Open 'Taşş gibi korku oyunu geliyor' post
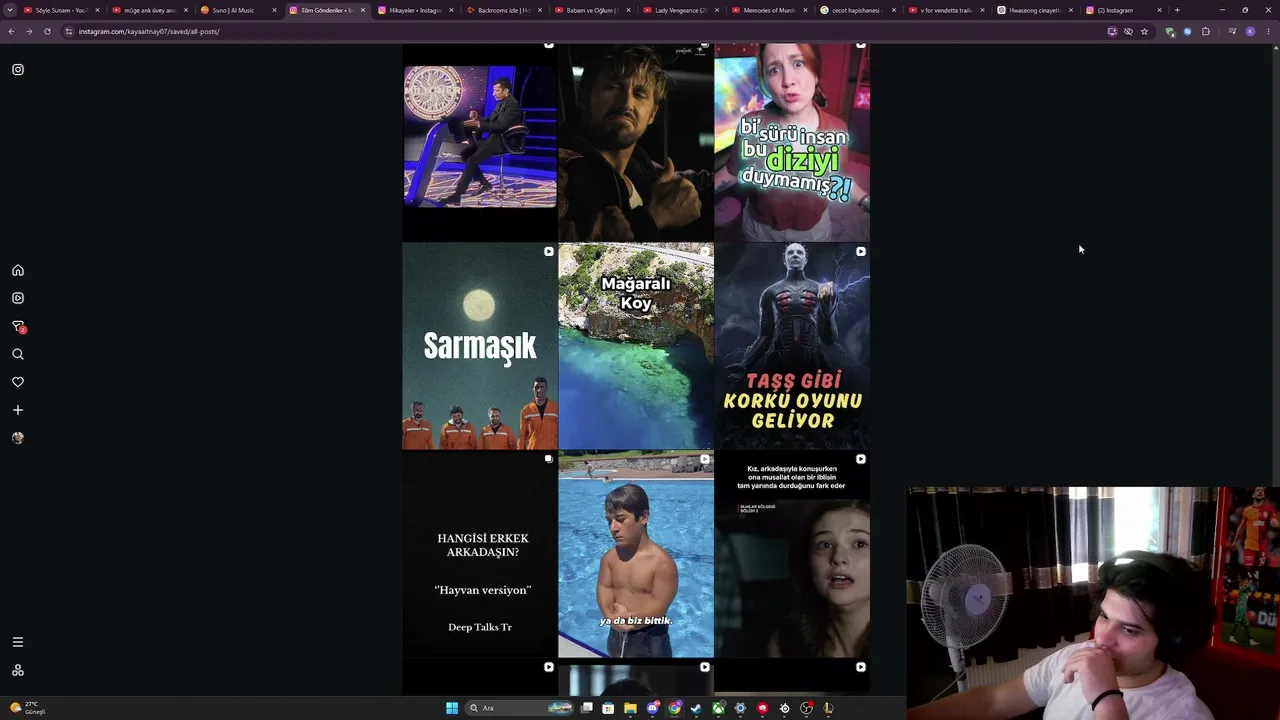 (792, 346)
